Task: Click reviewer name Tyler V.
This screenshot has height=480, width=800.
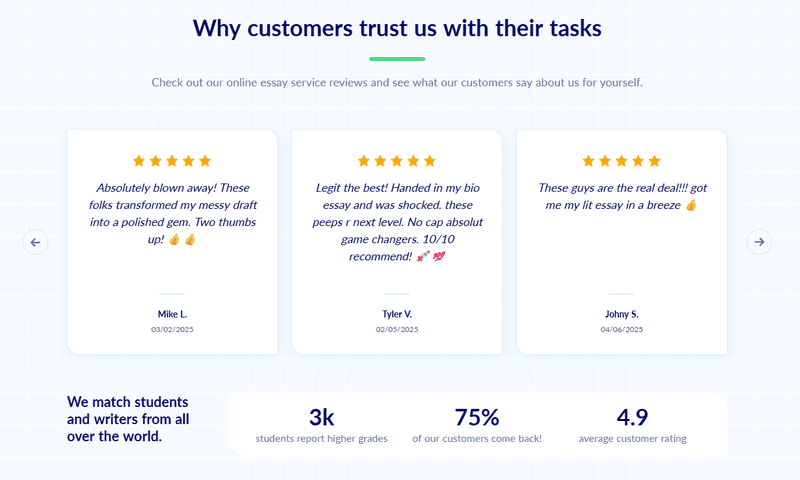Action: pyautogui.click(x=397, y=314)
